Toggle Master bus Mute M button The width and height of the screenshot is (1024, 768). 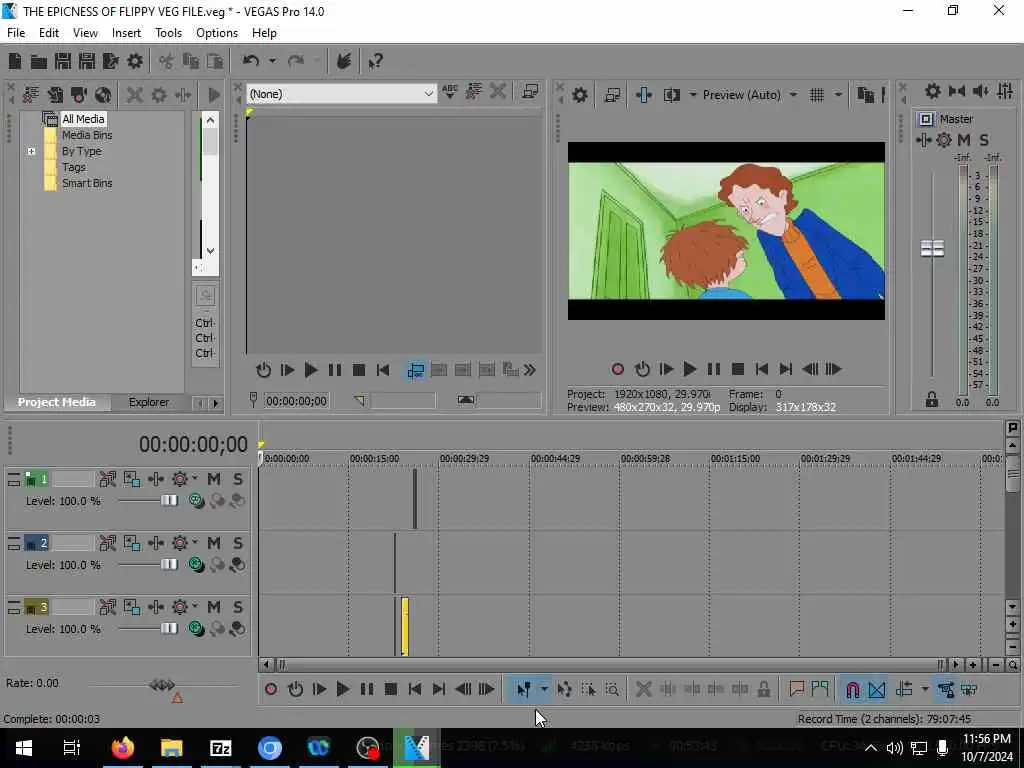point(964,140)
